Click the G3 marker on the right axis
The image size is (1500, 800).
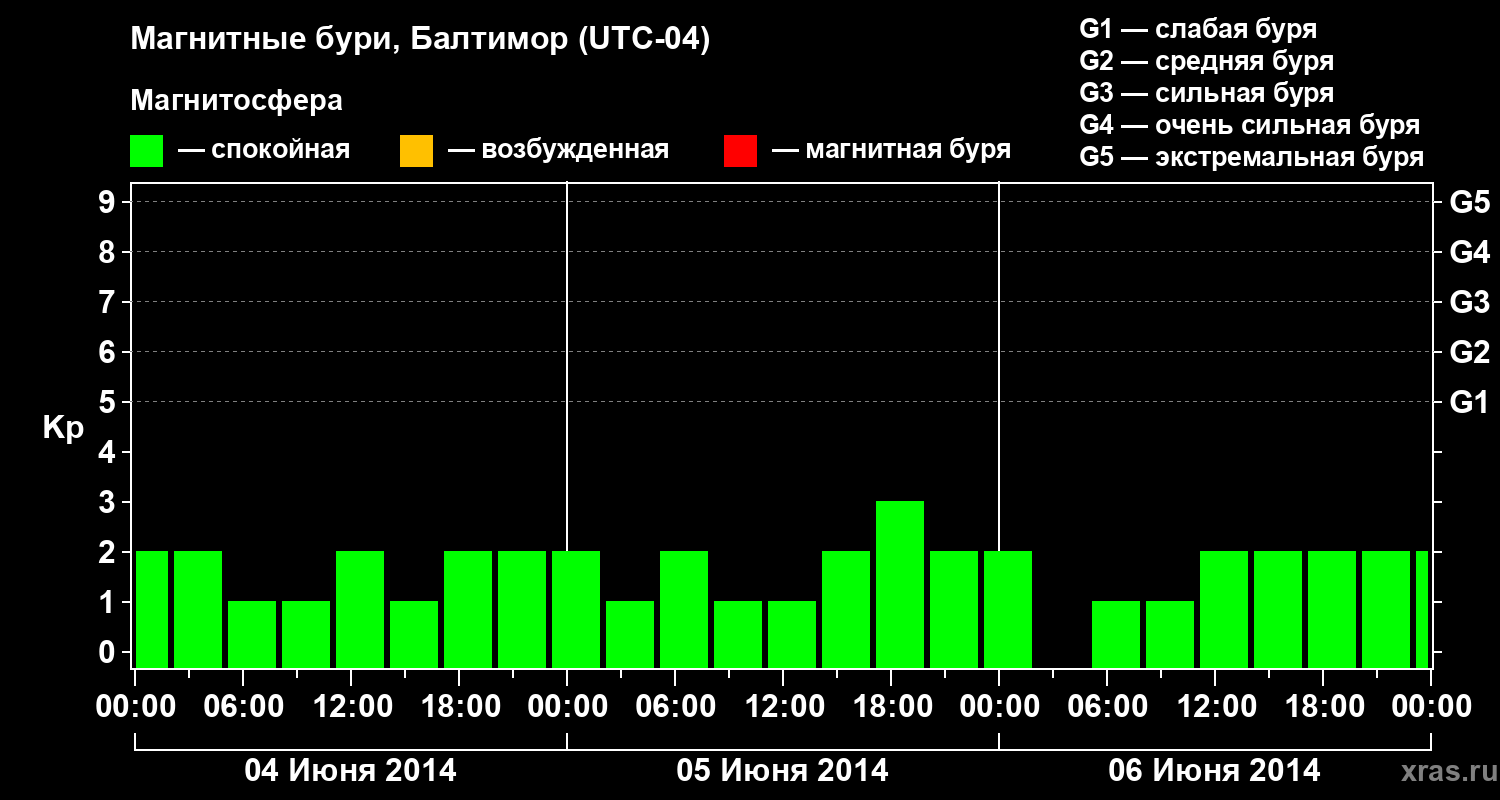(1470, 302)
